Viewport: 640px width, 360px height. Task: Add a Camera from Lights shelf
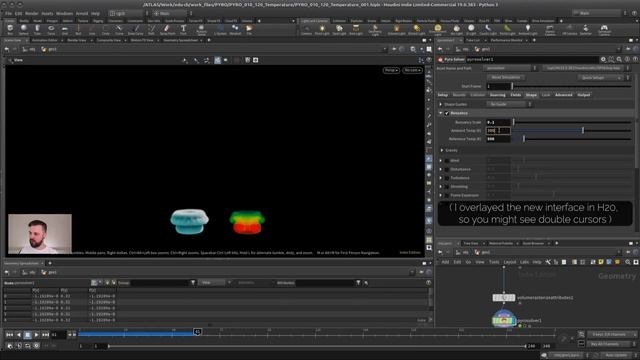306,29
